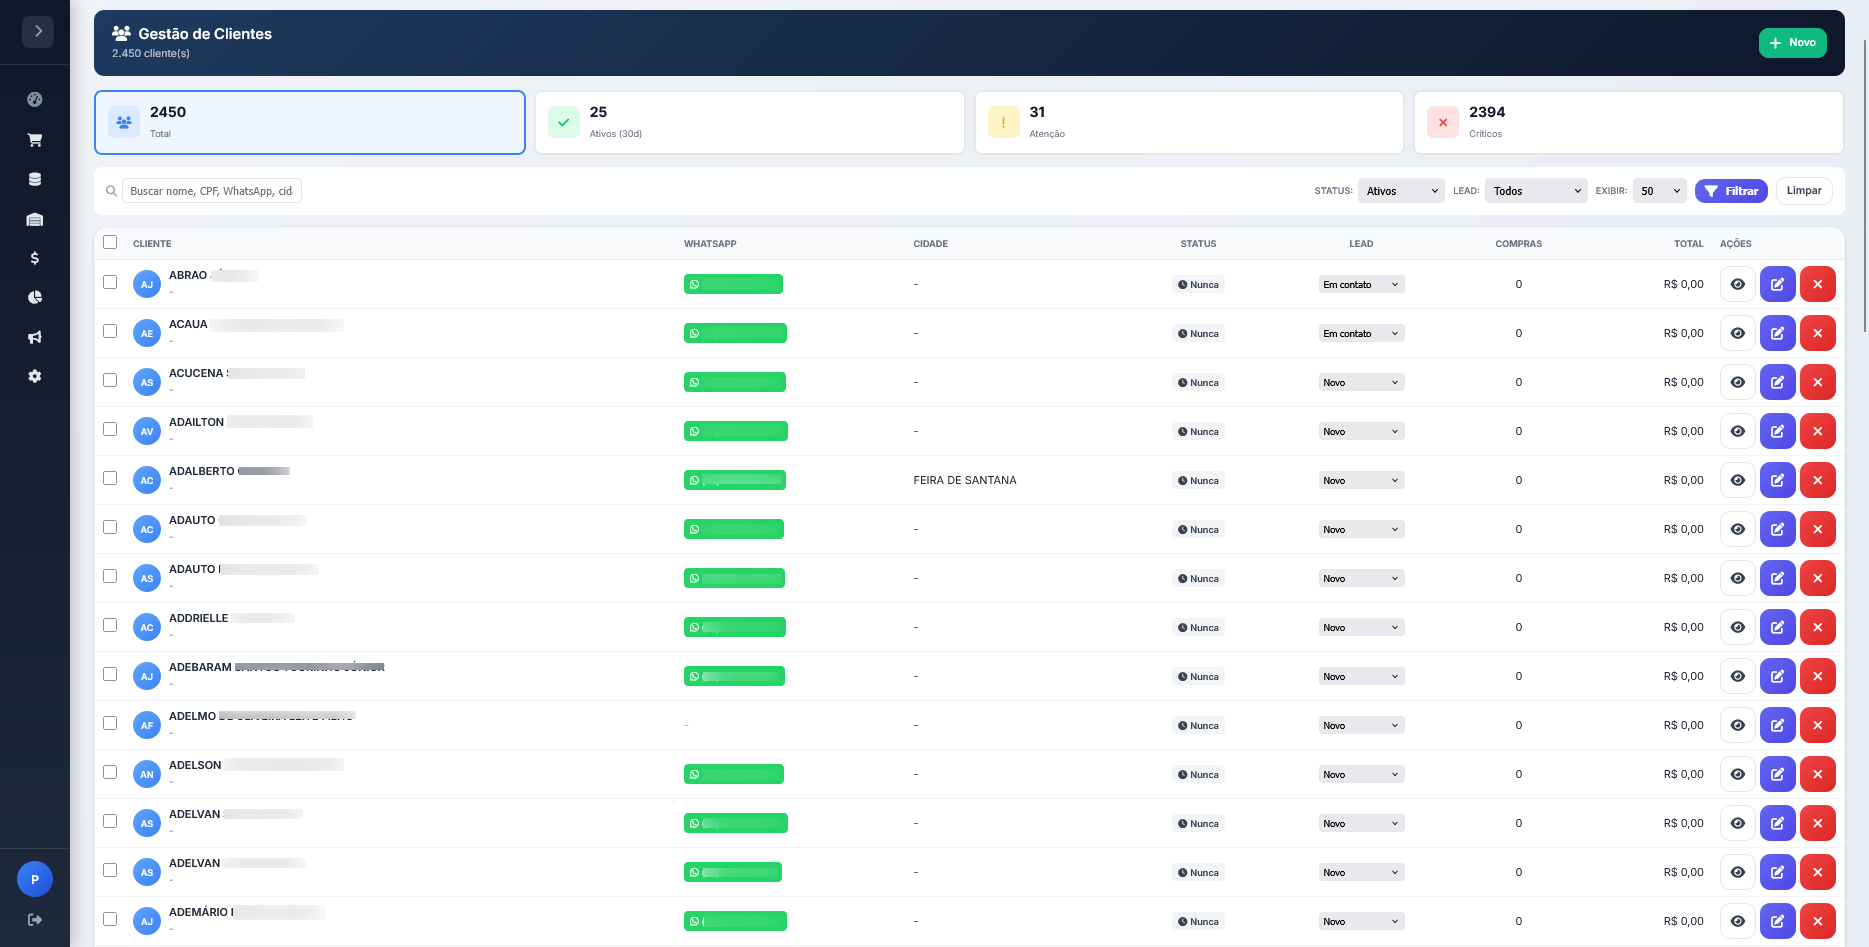
Task: Click the logout icon at sidebar bottom
Action: [x=35, y=919]
